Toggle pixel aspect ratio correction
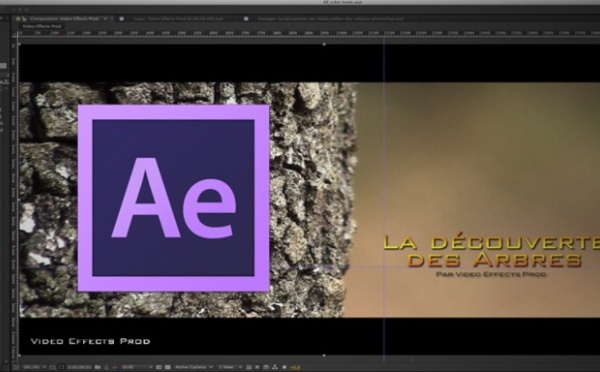This screenshot has width=600, height=372. (x=249, y=367)
